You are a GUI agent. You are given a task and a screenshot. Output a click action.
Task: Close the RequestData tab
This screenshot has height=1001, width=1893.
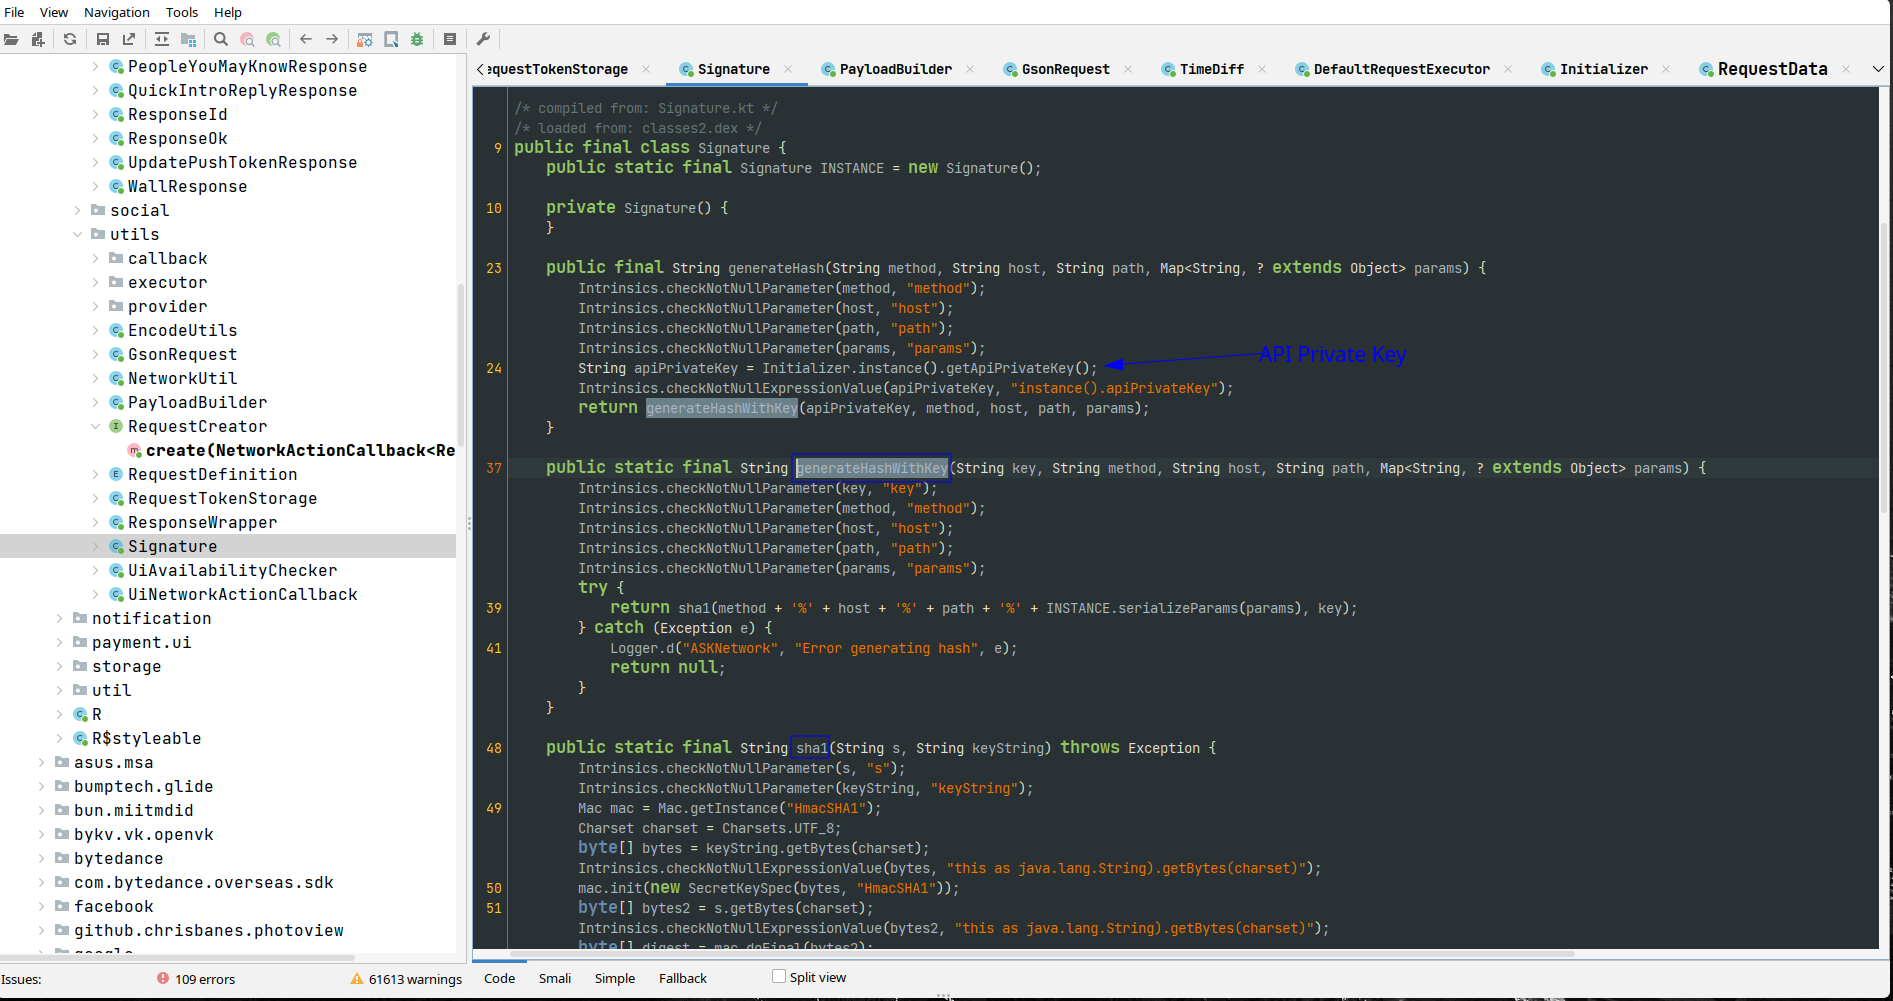1846,69
